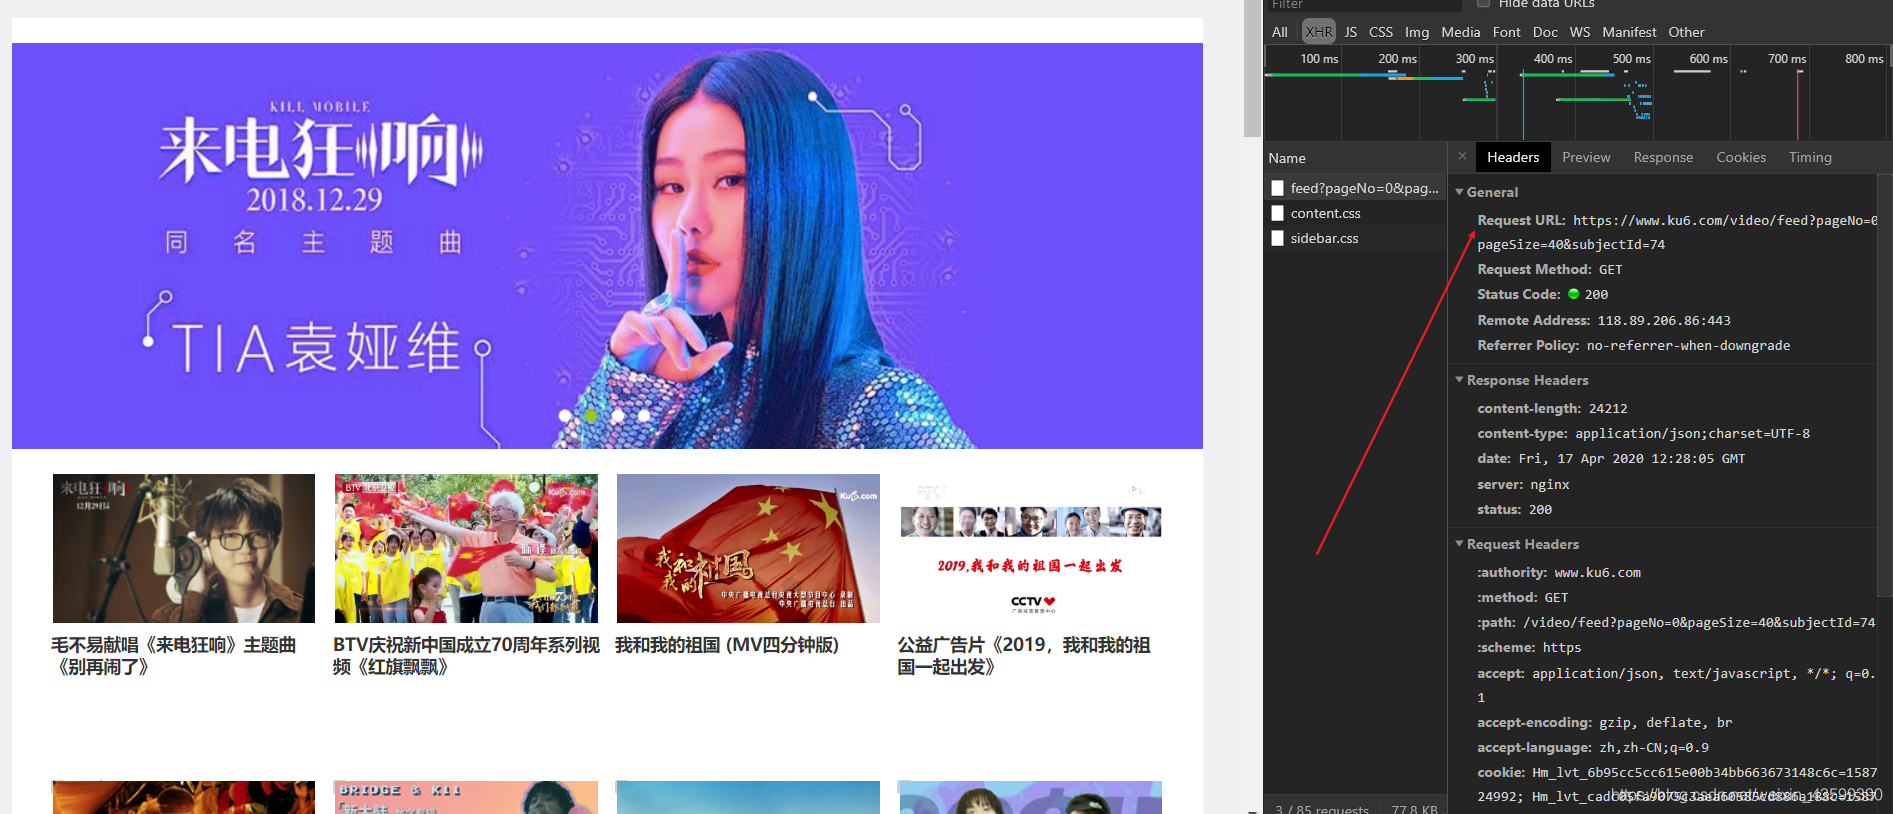Viewport: 1893px width, 814px height.
Task: Click content-type application/json value
Action: tap(1692, 433)
